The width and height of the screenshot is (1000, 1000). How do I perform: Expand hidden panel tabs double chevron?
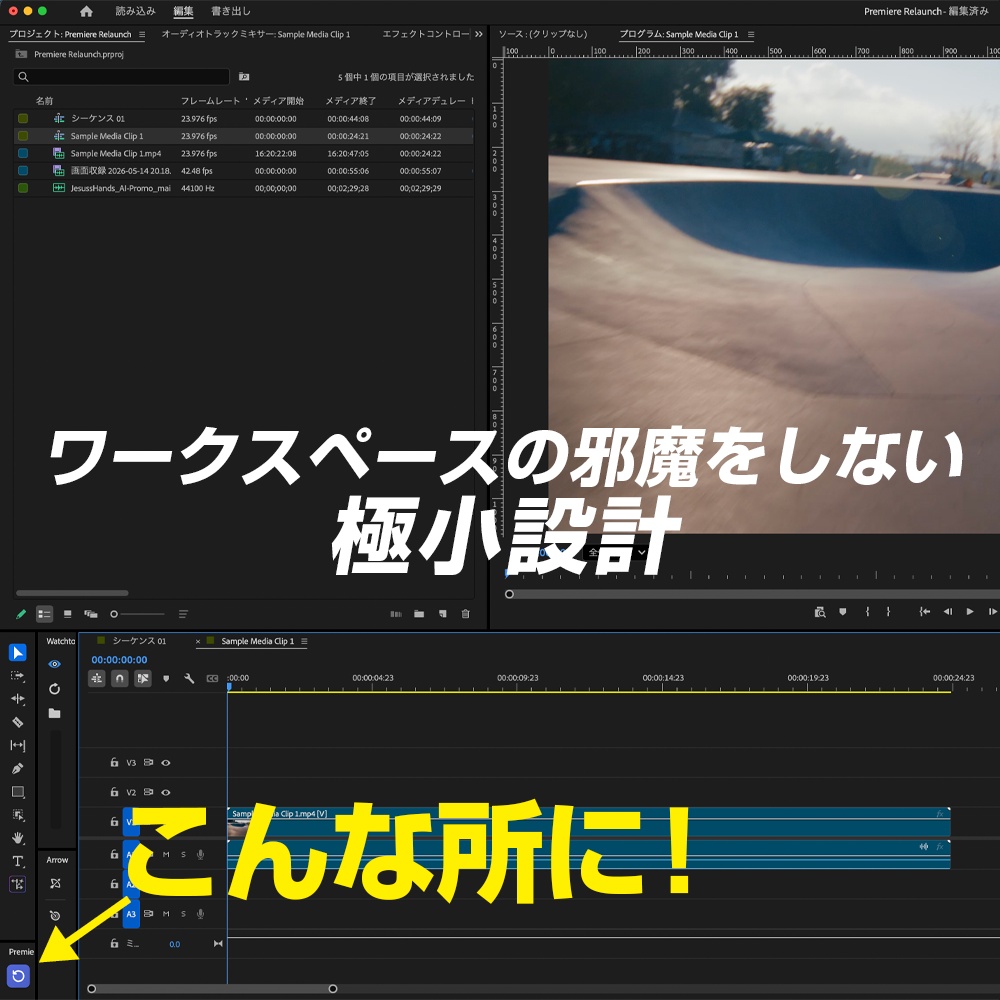point(479,34)
